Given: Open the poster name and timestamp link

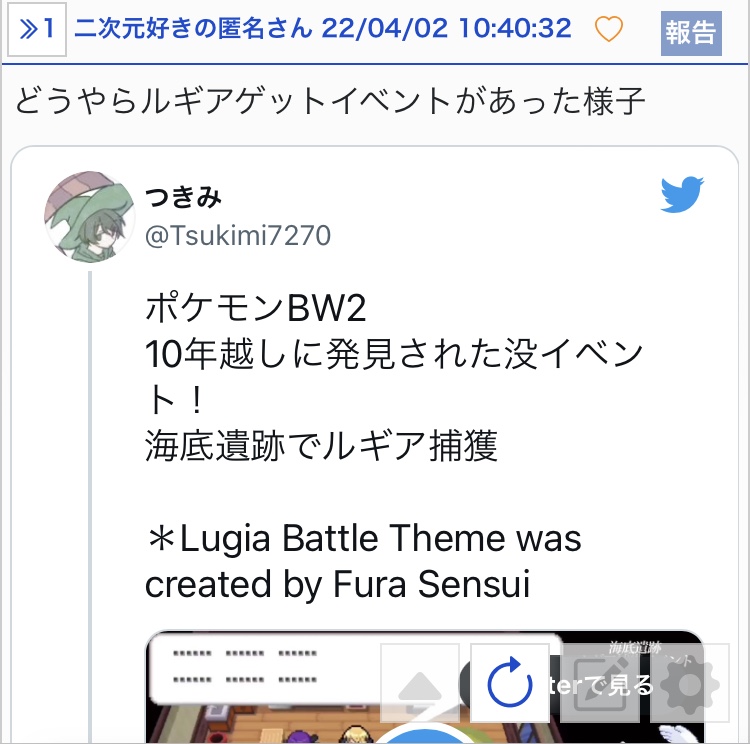Looking at the screenshot, I should pyautogui.click(x=323, y=28).
